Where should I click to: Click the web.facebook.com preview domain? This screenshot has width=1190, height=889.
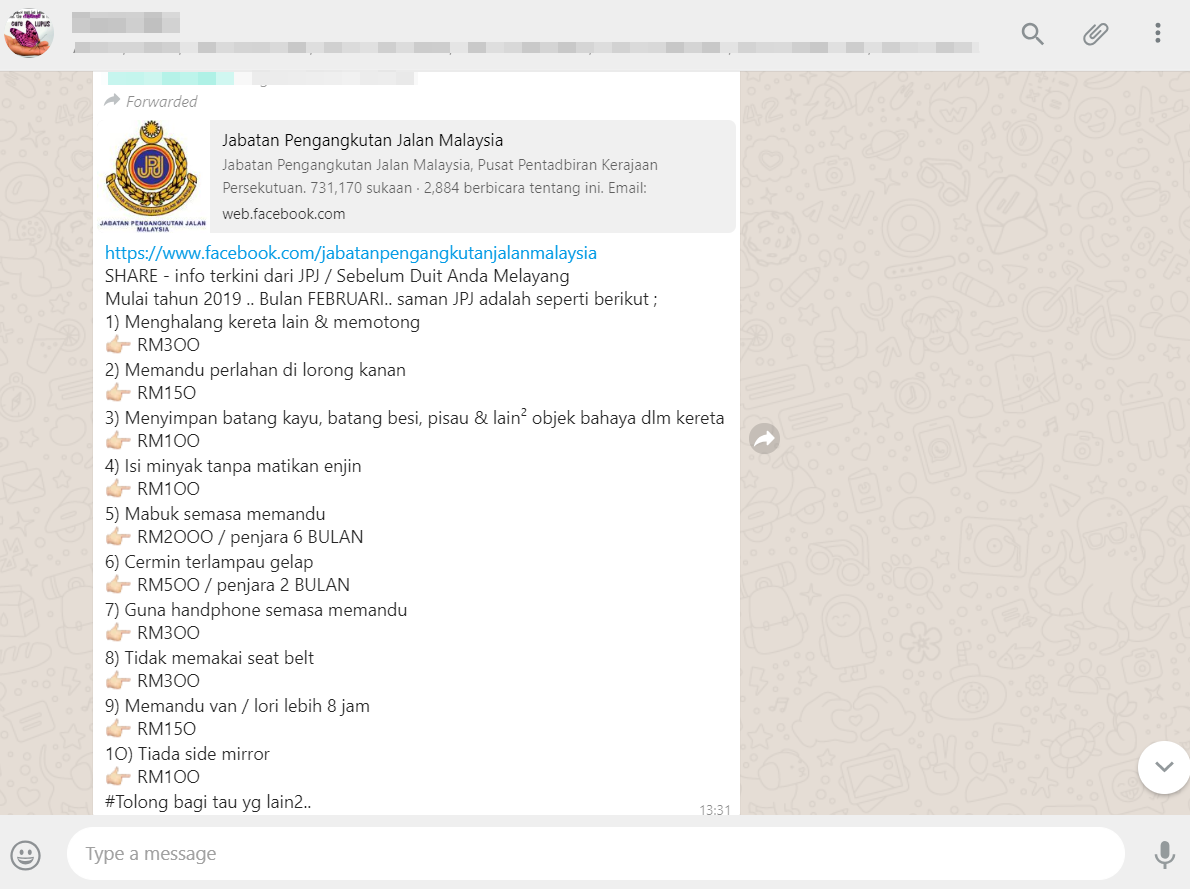pyautogui.click(x=284, y=214)
